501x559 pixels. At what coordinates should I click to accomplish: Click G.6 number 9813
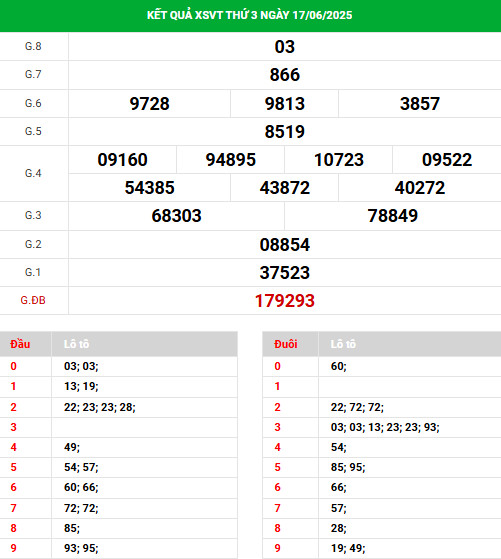point(285,104)
